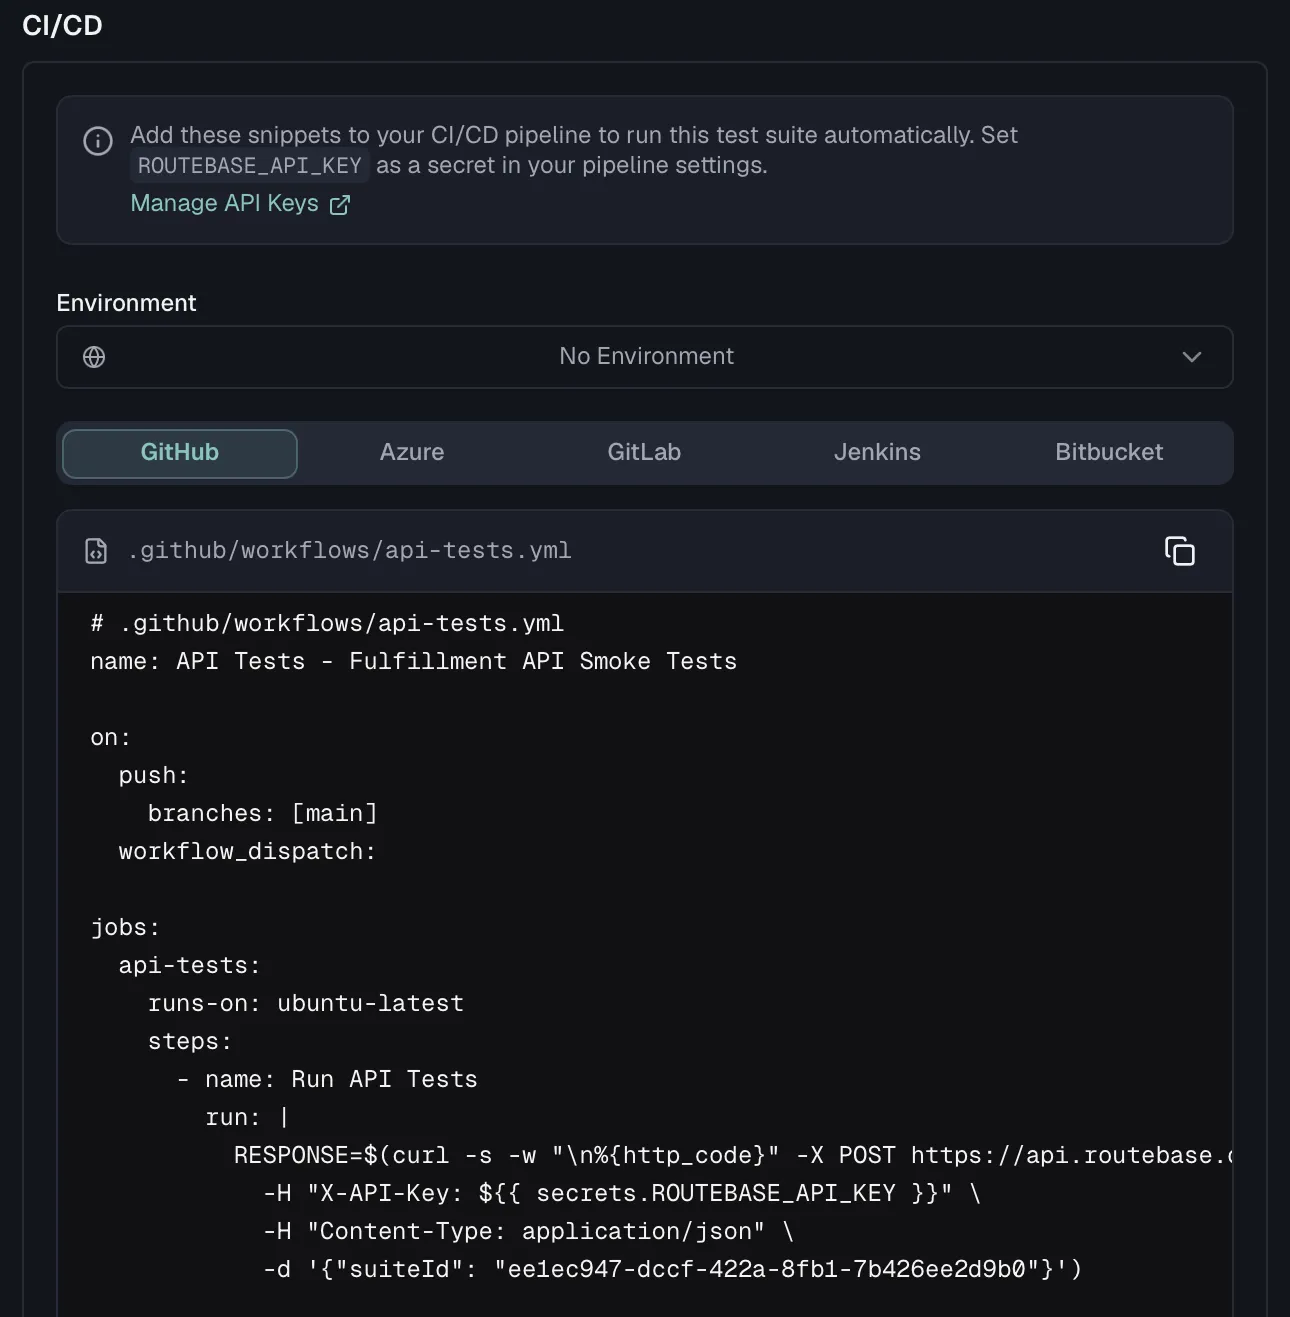Click the suiteId line in the code

point(672,1270)
